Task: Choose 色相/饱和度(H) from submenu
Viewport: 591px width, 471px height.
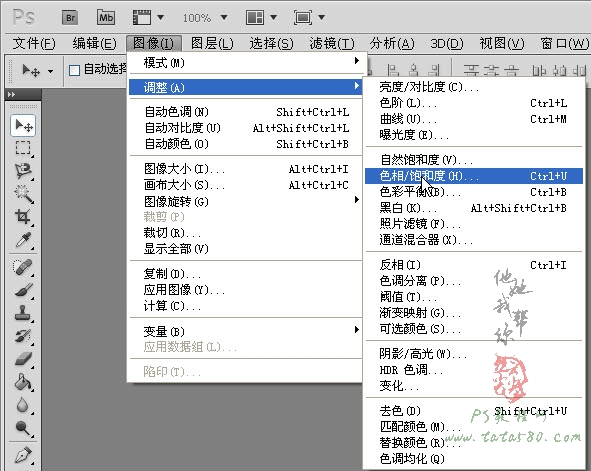Action: 474,176
